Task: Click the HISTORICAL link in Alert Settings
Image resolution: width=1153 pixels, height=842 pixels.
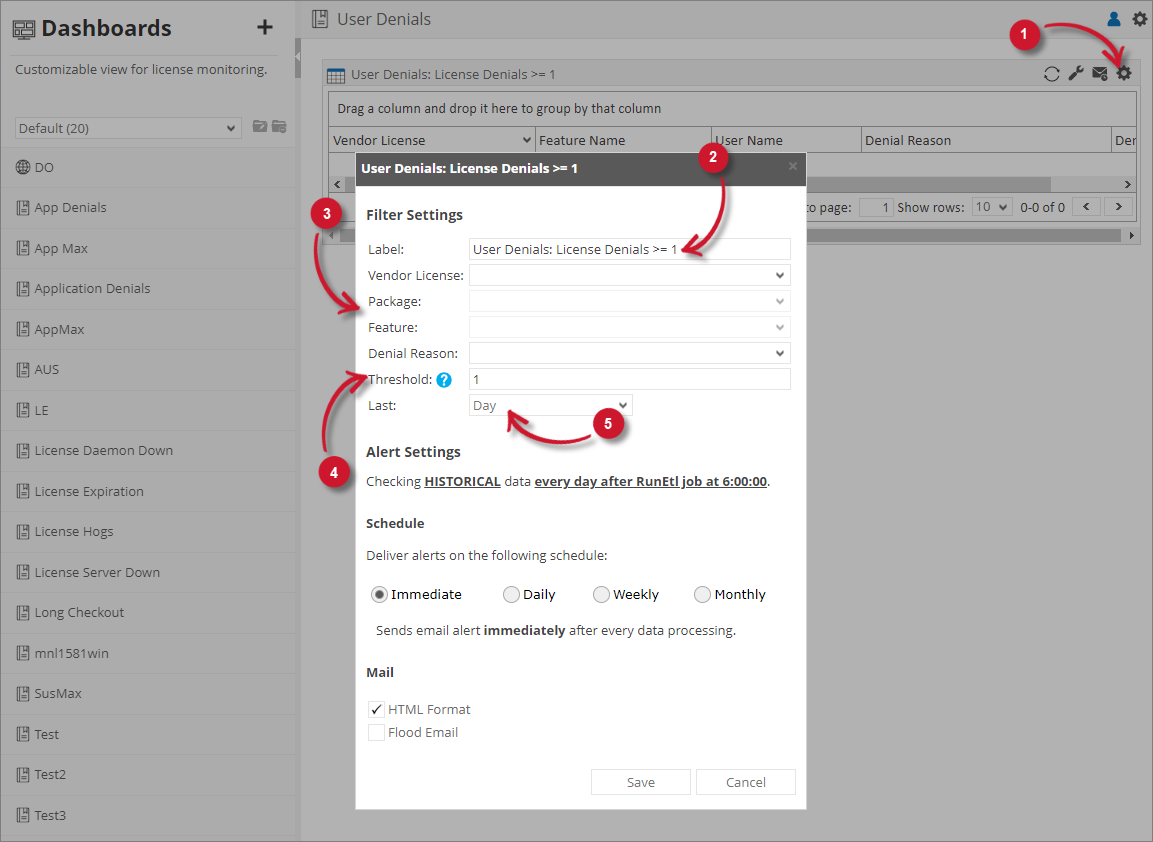Action: (x=463, y=482)
